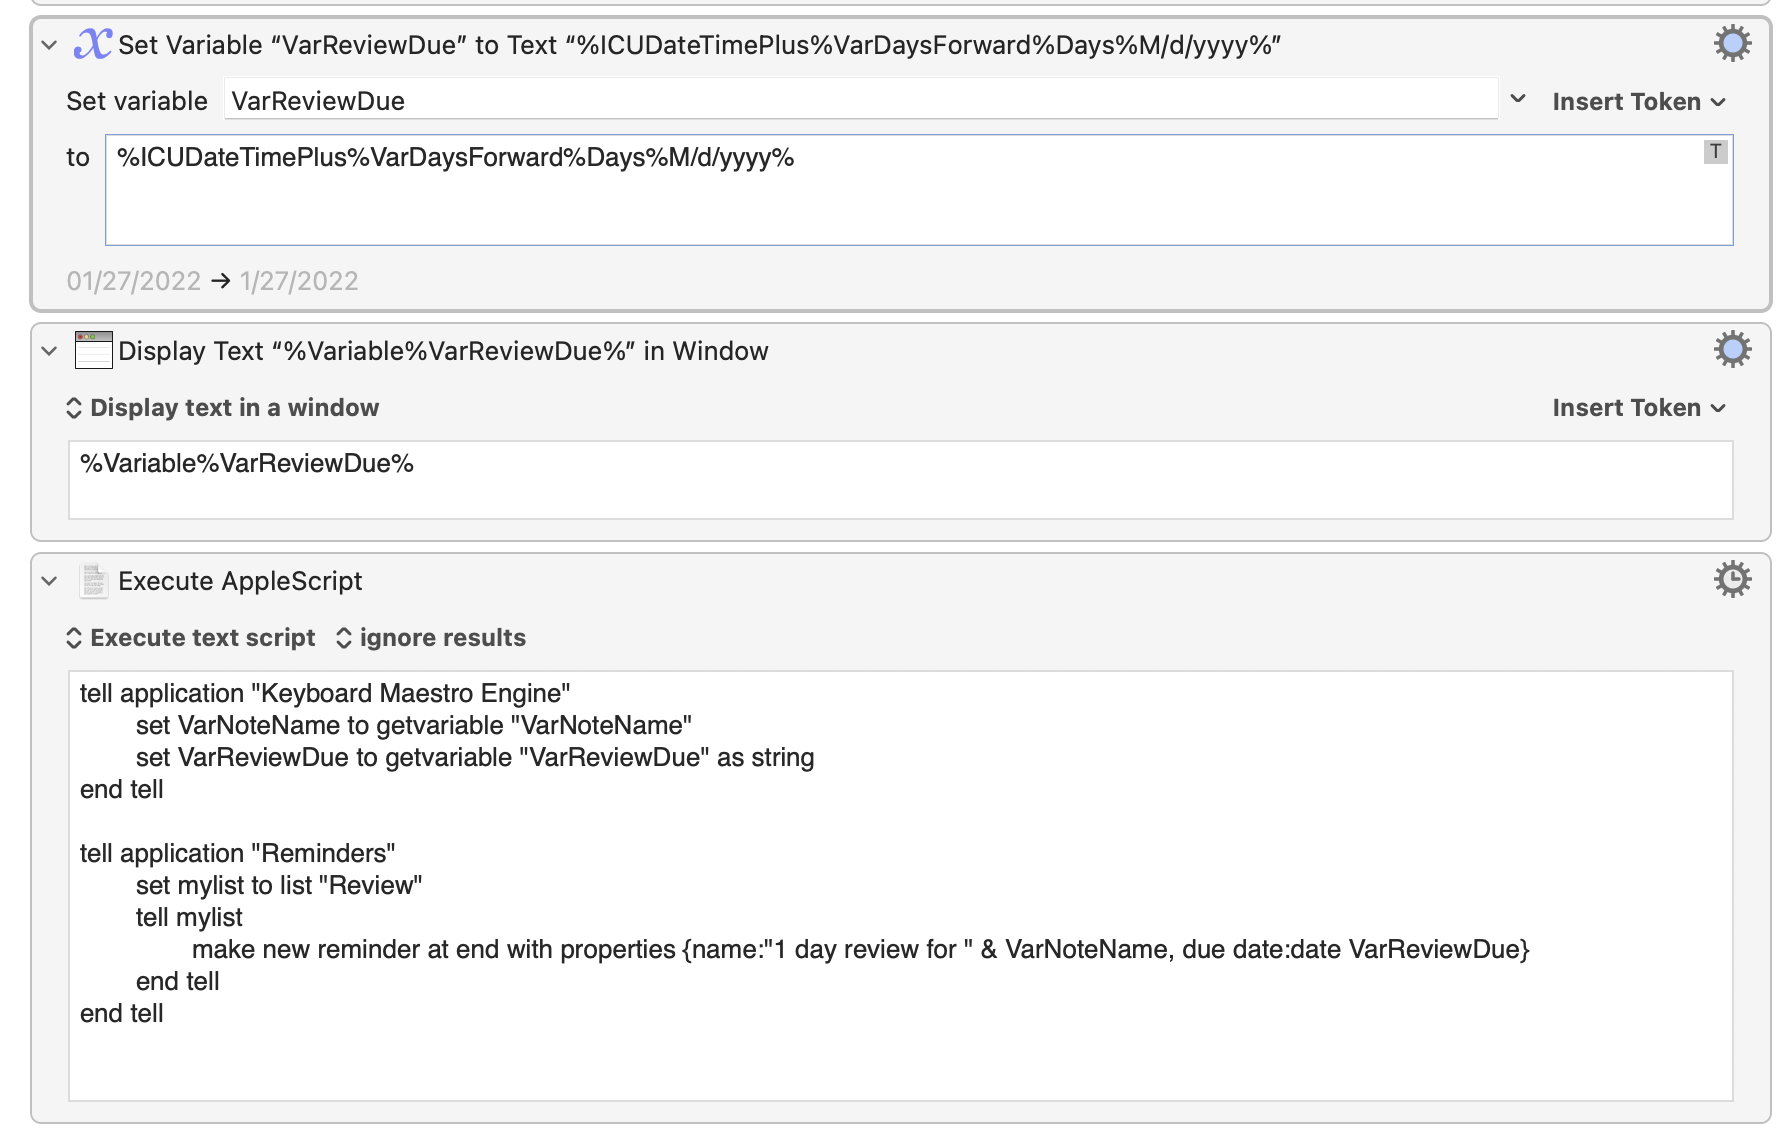Screen dimensions: 1782x1148
Task: Change 'Display text in a window' option
Action: [223, 408]
